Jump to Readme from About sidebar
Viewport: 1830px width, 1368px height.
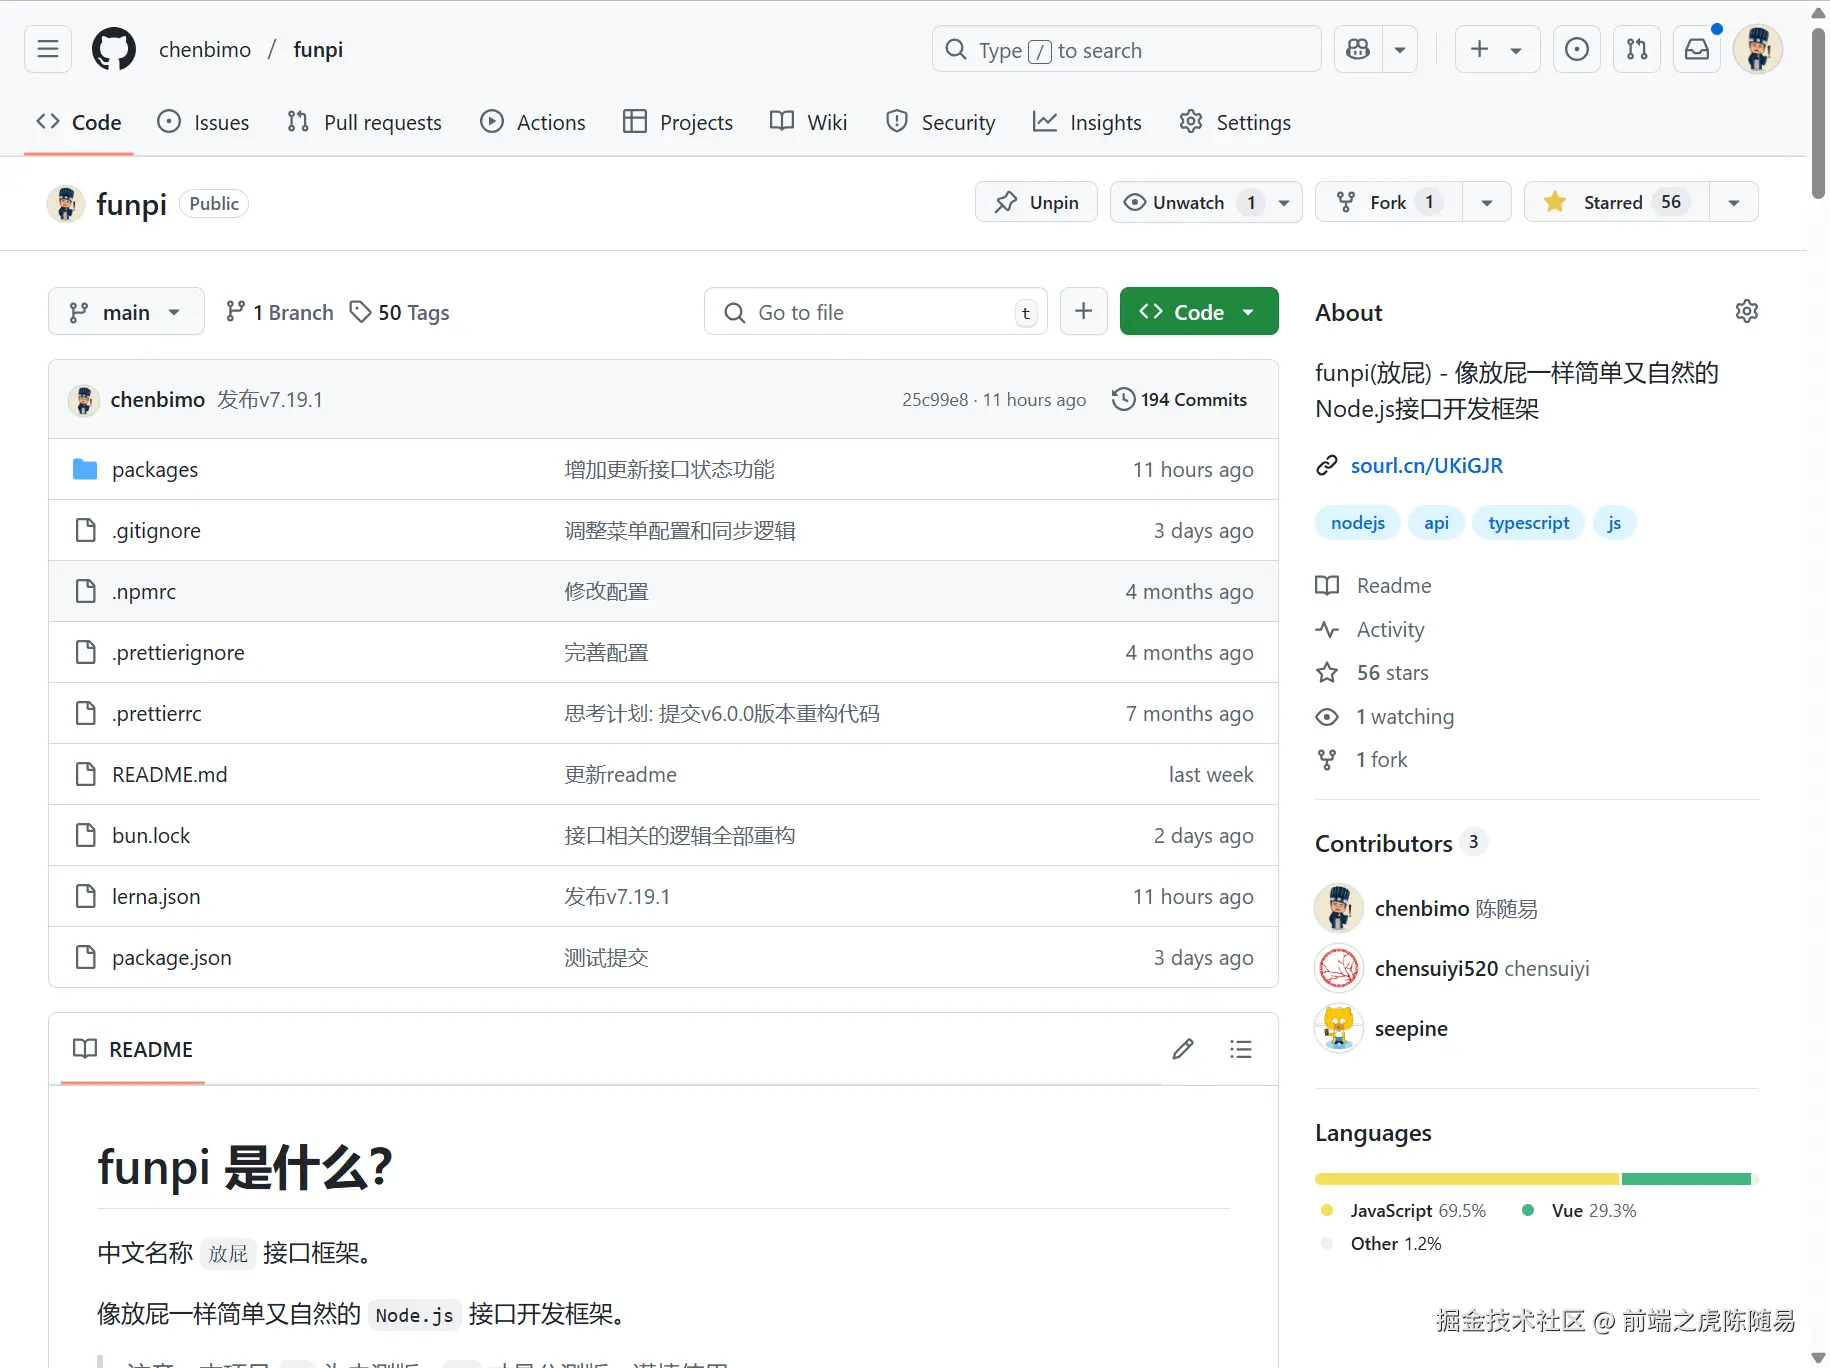coord(1374,586)
